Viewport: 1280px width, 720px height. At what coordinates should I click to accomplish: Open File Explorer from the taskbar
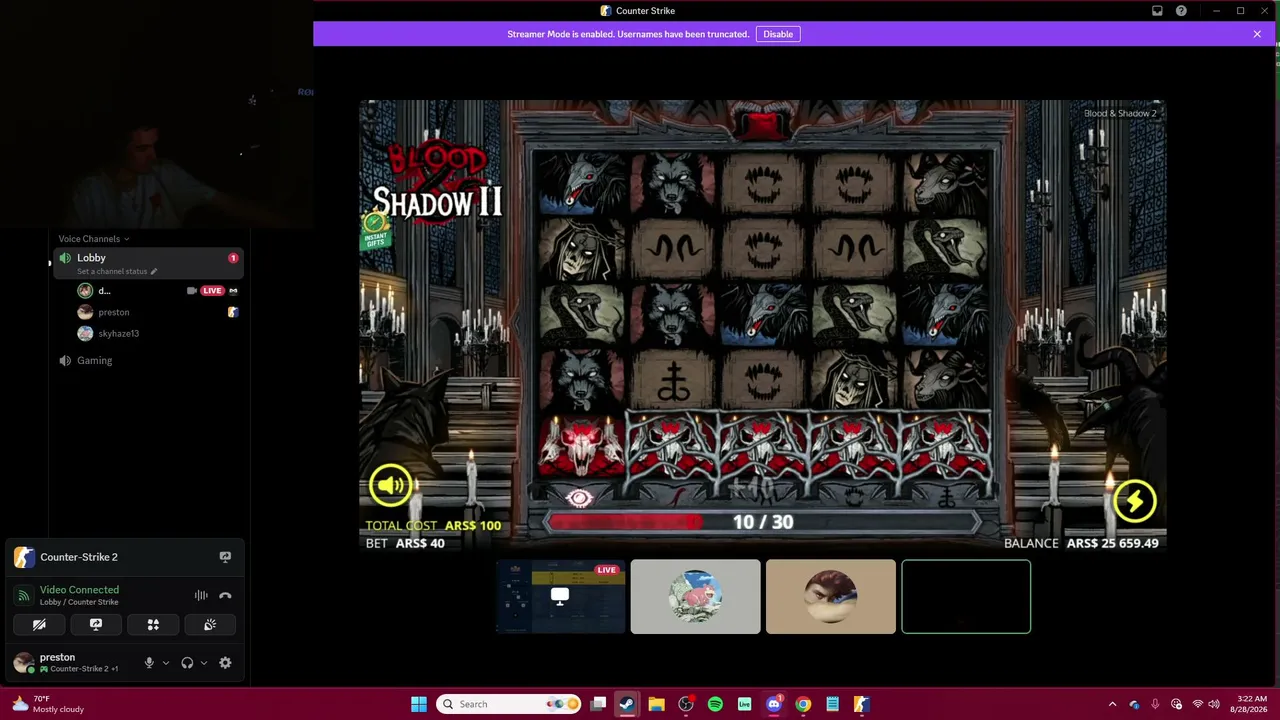(656, 704)
